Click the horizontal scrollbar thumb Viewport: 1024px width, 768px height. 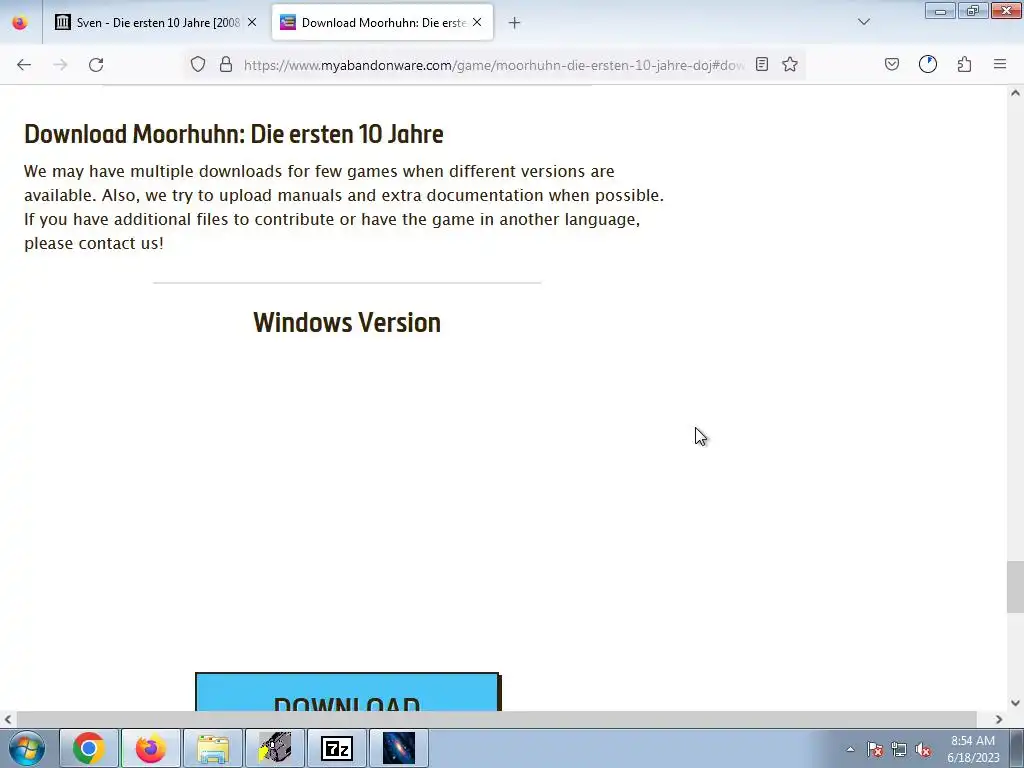496,719
